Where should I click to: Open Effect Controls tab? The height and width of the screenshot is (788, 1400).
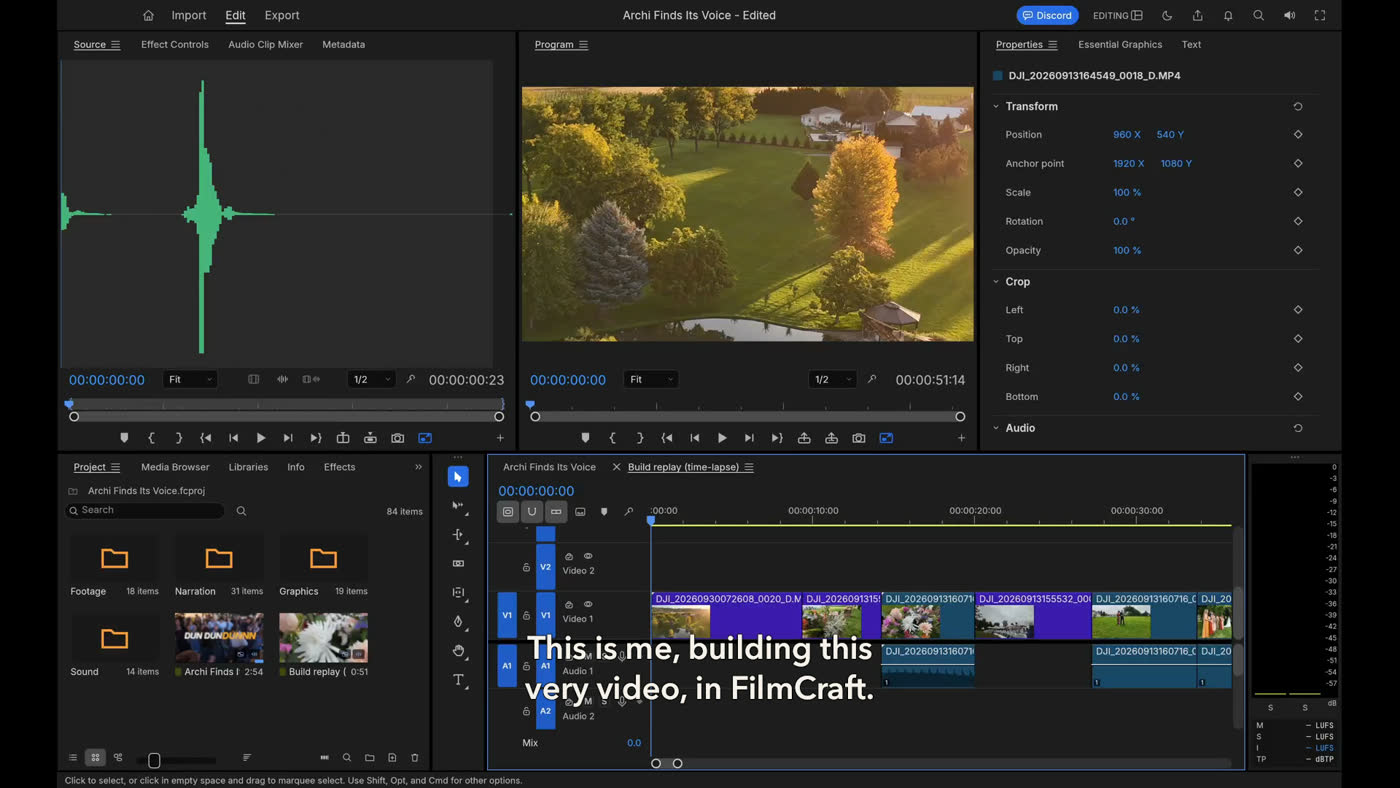[175, 45]
